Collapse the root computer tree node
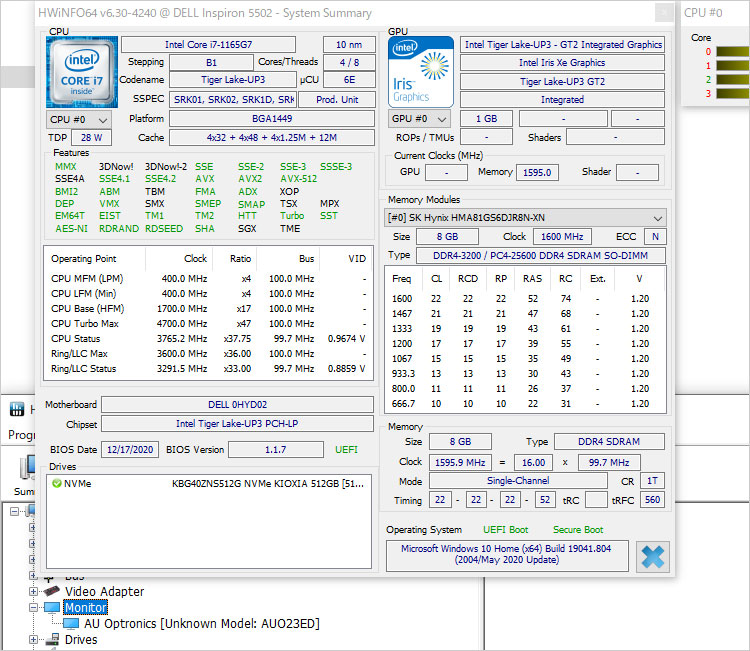This screenshot has width=750, height=651. [14, 512]
